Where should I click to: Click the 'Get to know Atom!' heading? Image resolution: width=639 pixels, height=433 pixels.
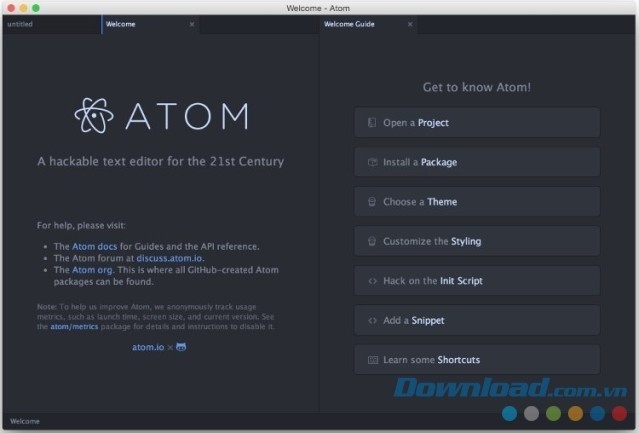coord(477,87)
